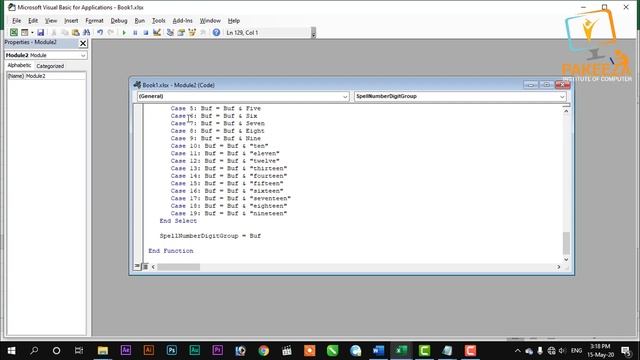Click the 'SpellNumberDigitGroup = Buf' line
This screenshot has width=640, height=360.
click(210, 236)
